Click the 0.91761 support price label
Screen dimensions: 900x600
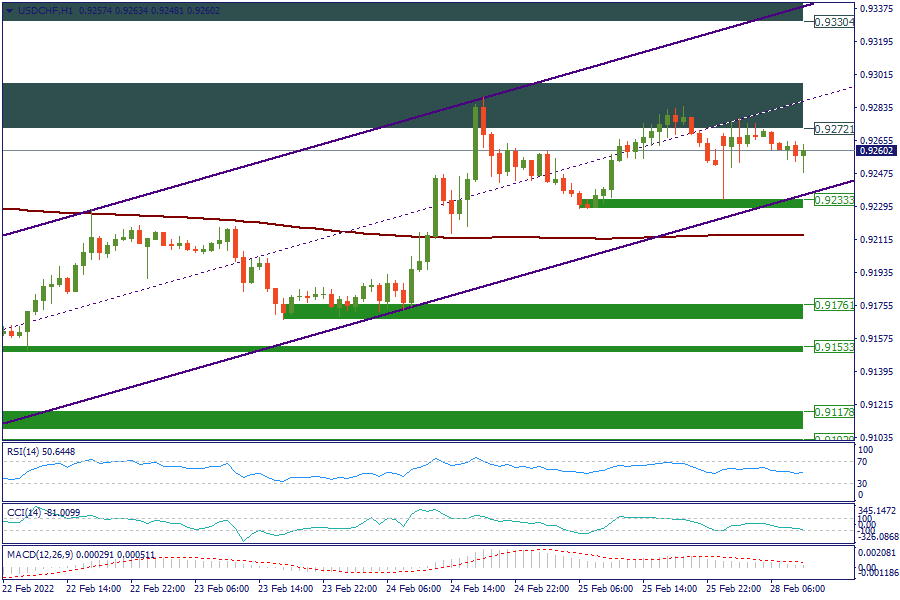[x=832, y=305]
